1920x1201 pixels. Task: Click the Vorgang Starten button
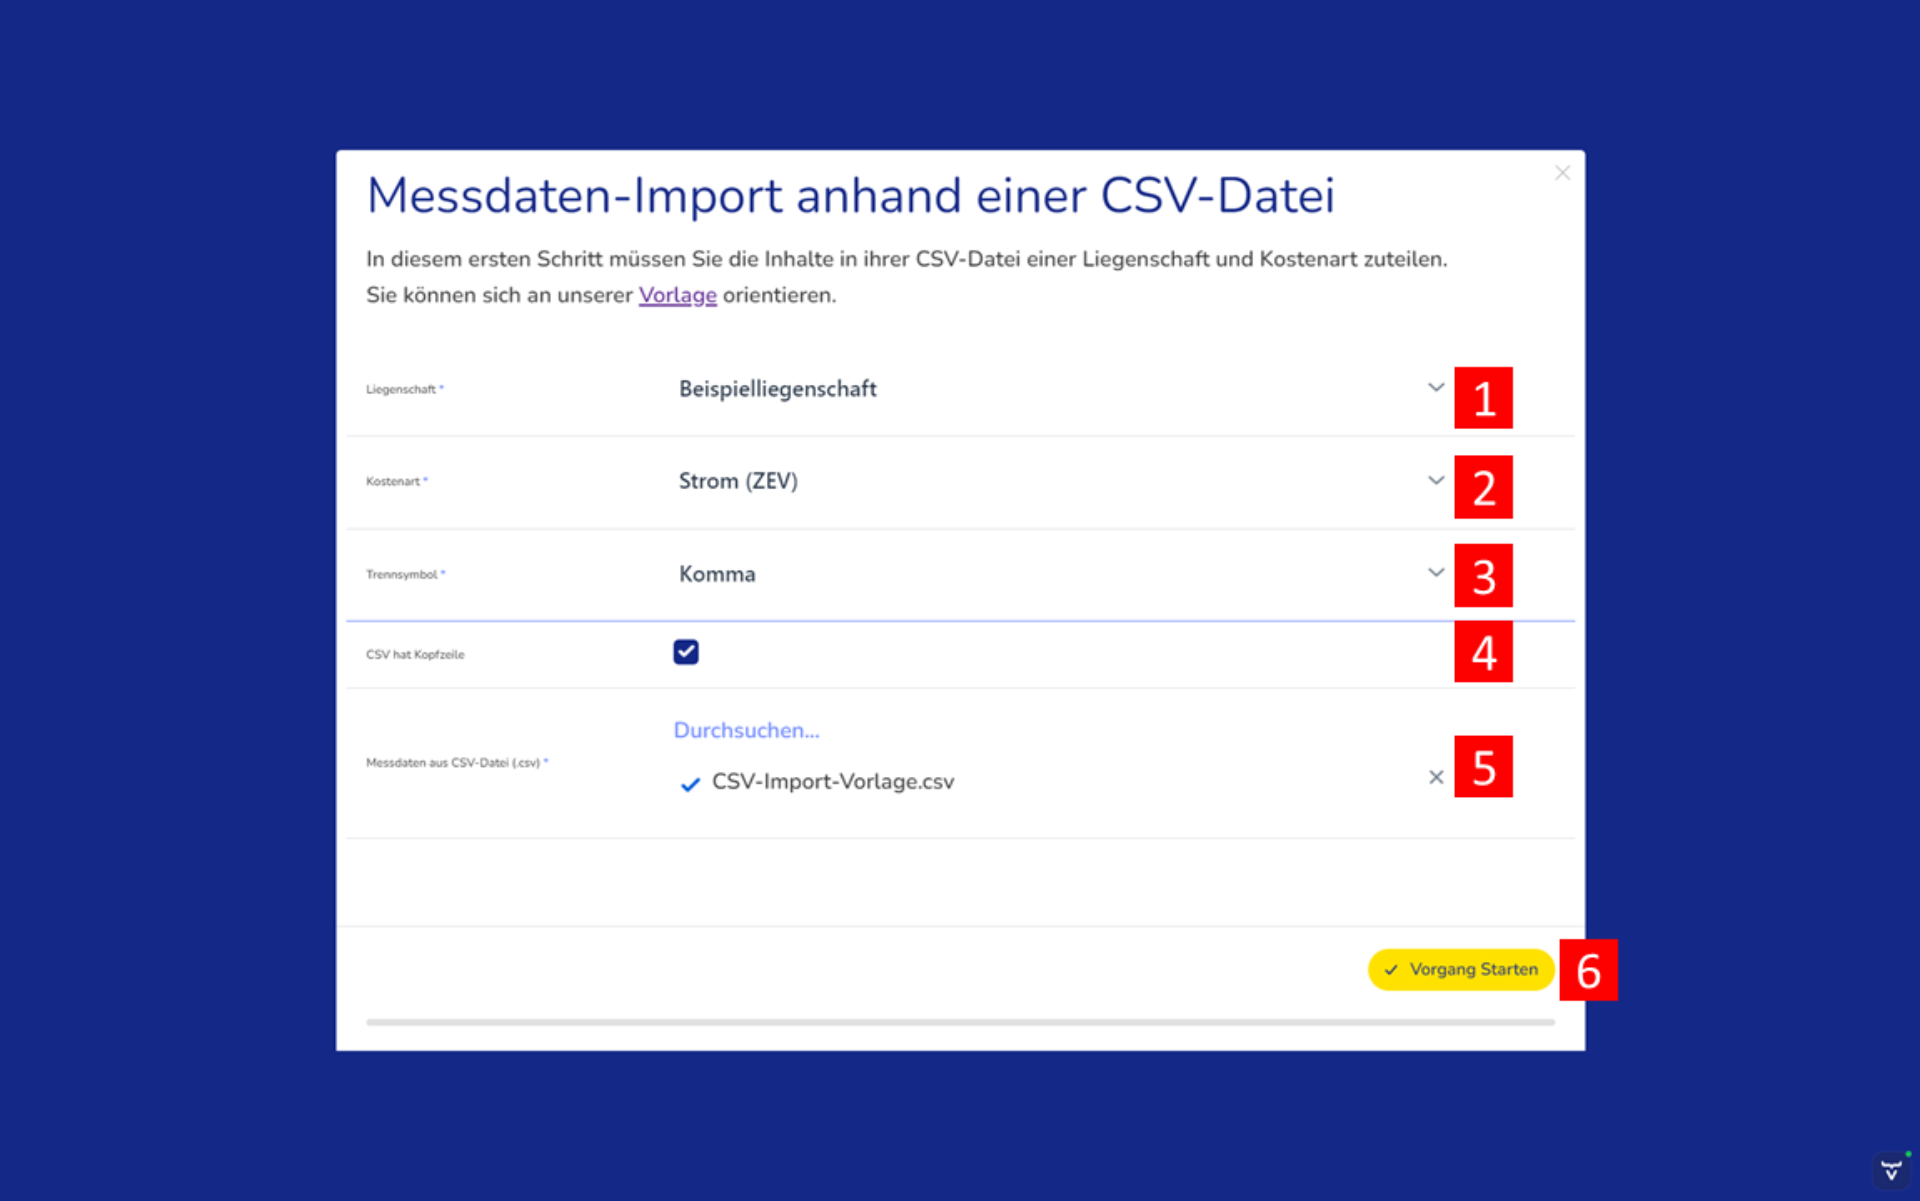[1460, 969]
